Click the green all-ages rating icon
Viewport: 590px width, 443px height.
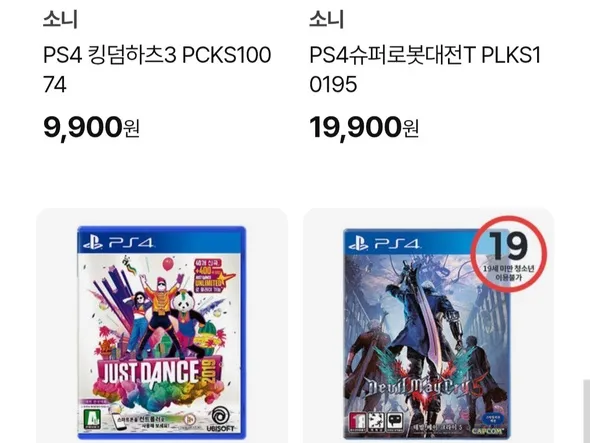pyautogui.click(x=92, y=419)
